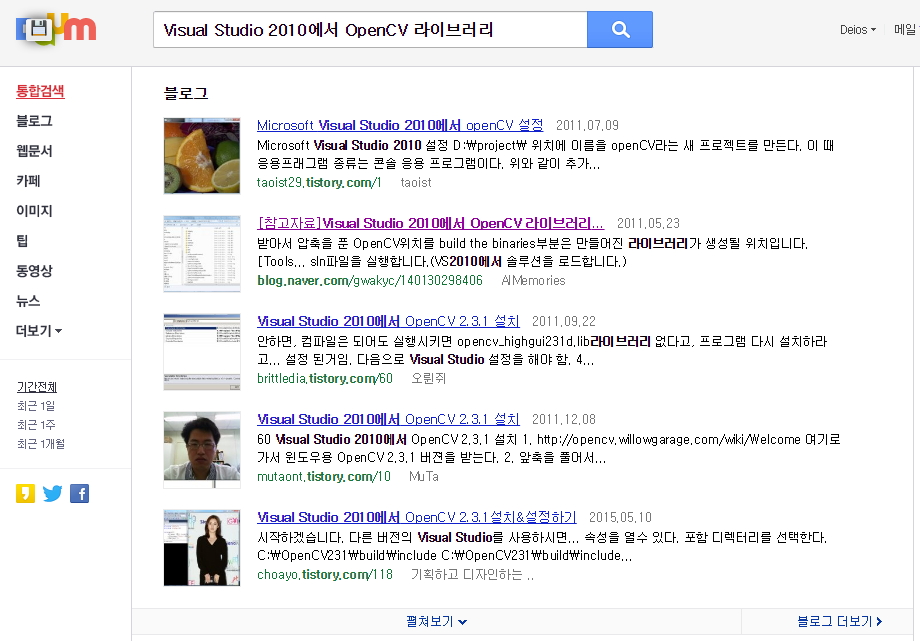
Task: Click the woman in black thumbnail
Action: pos(202,548)
